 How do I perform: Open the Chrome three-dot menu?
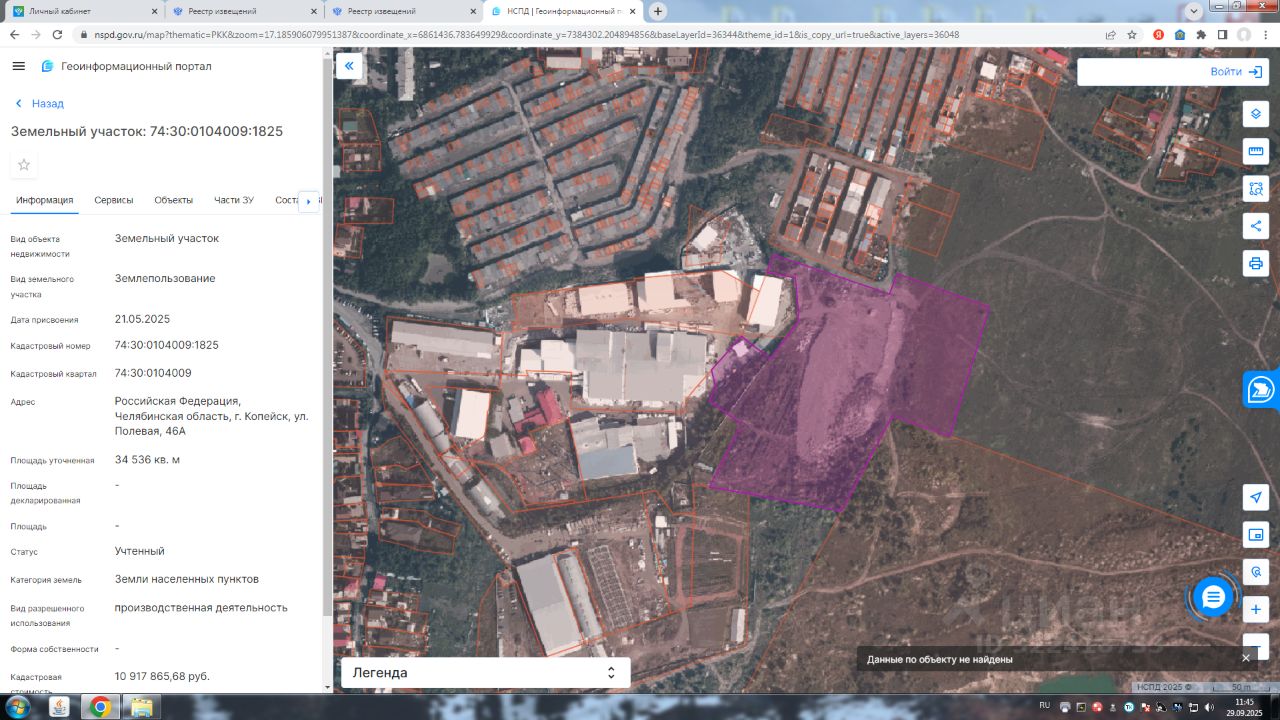click(x=1266, y=34)
